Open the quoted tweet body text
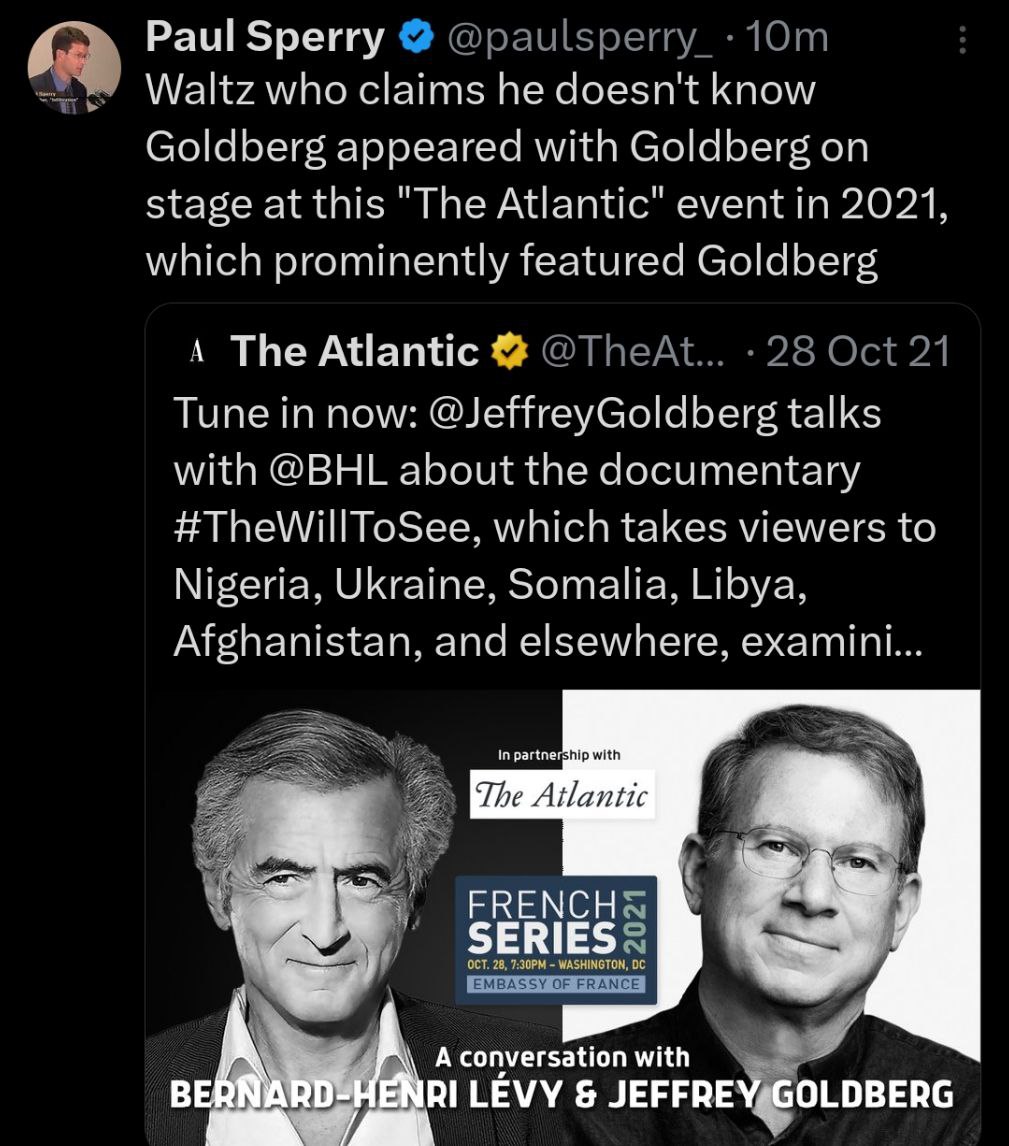Viewport: 1009px width, 1146px height. tap(555, 527)
